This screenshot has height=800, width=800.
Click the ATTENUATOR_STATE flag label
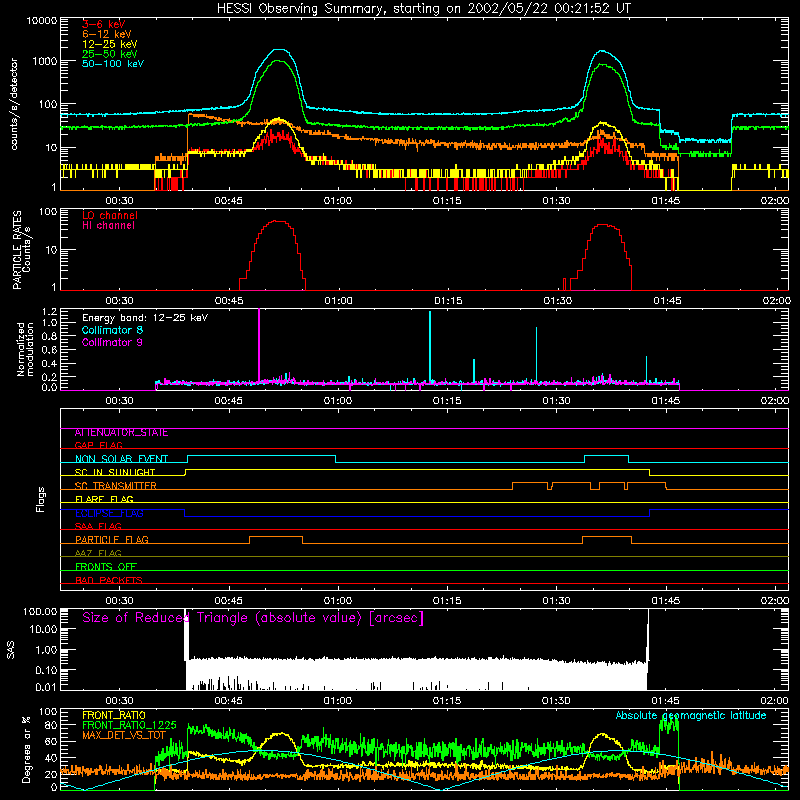point(121,433)
